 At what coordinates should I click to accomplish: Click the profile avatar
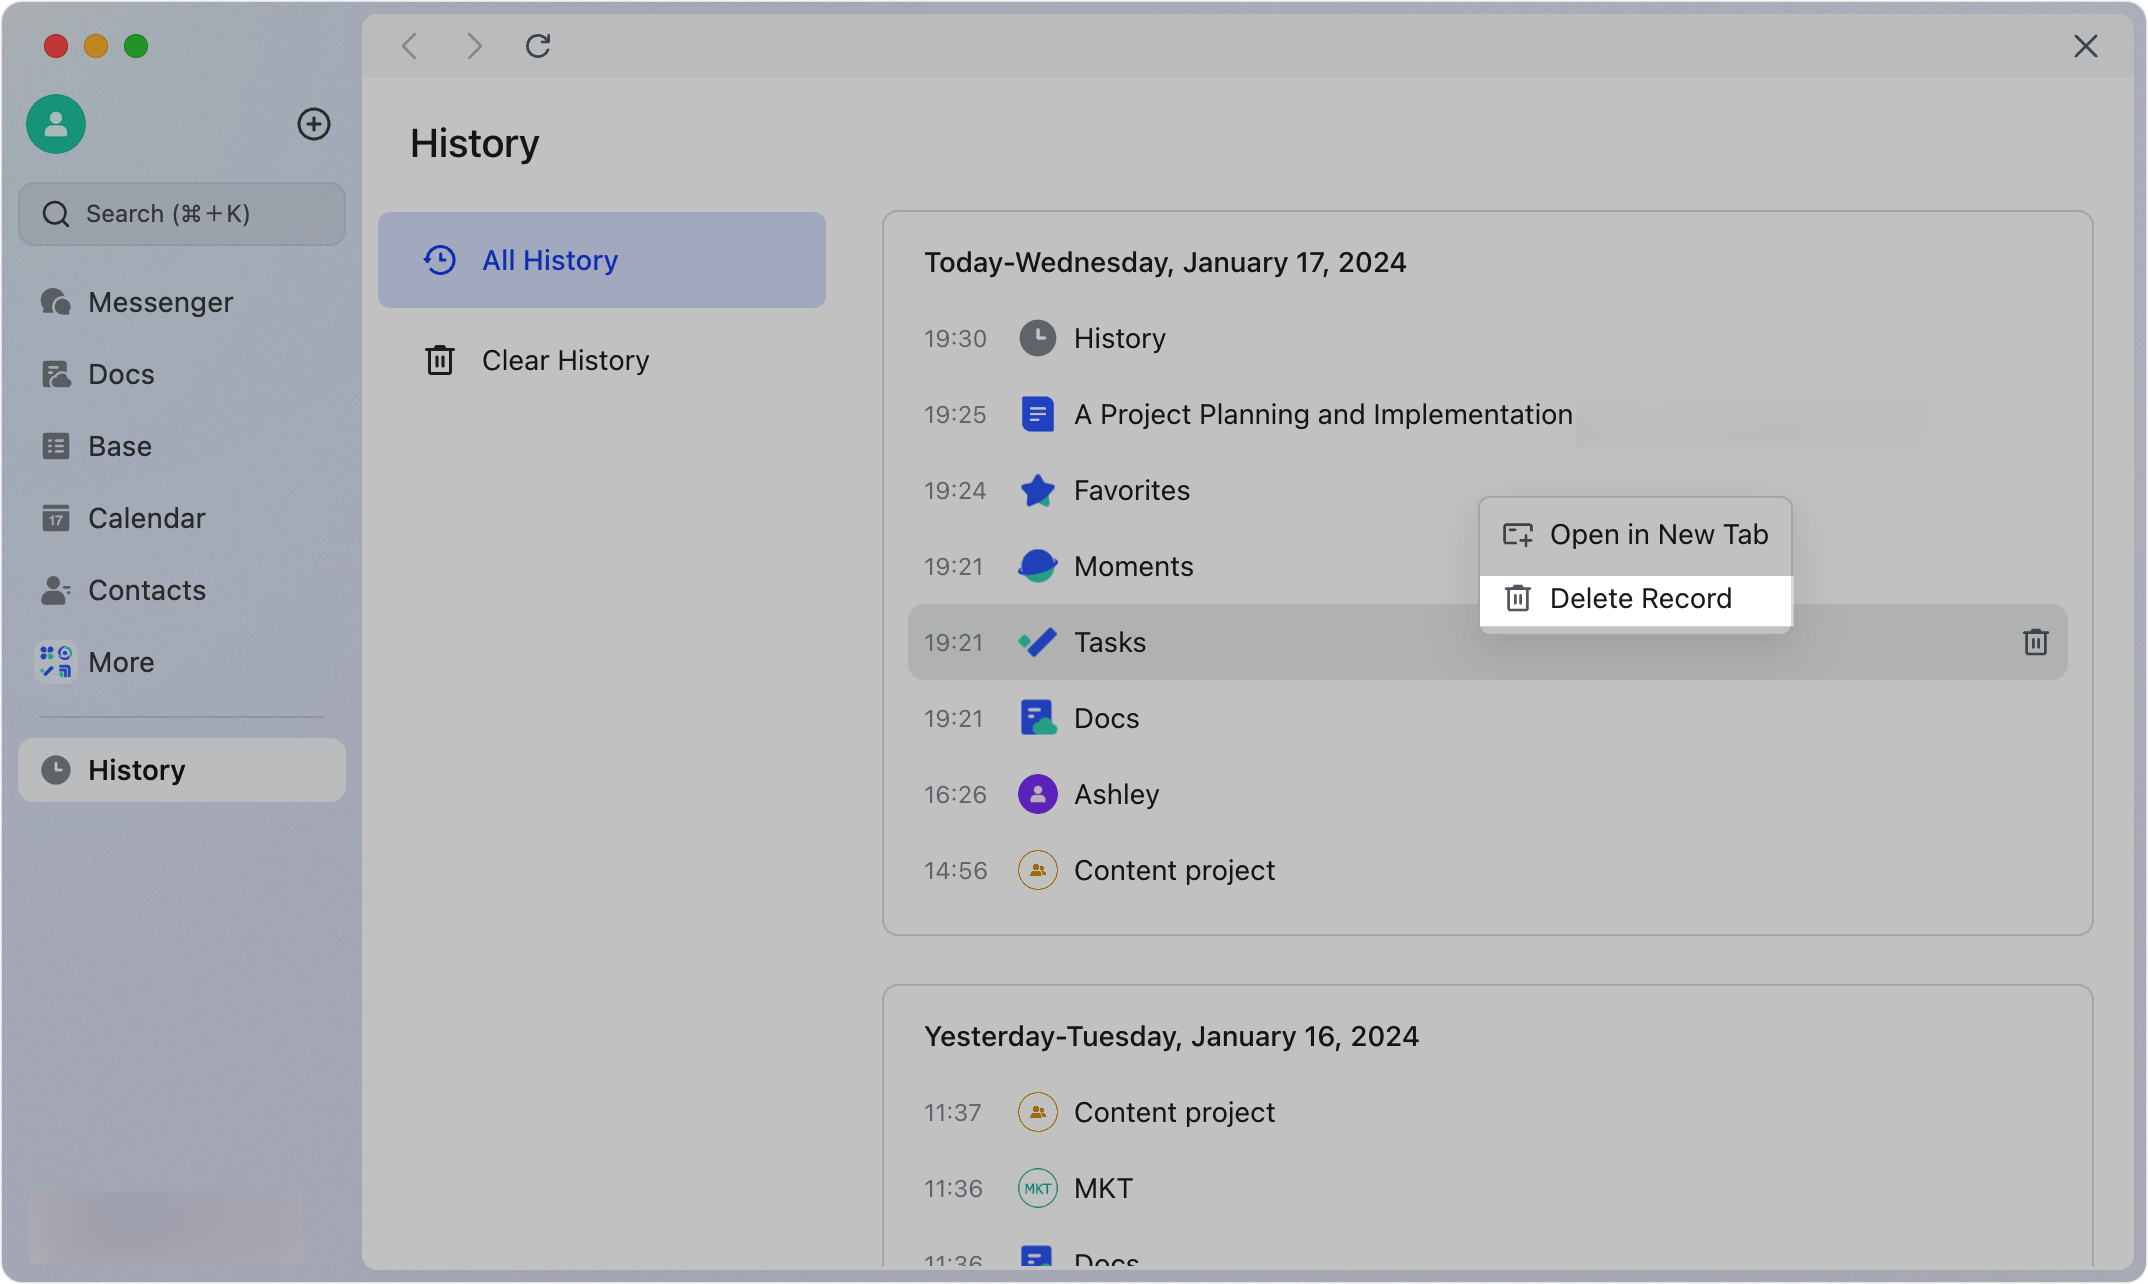[x=55, y=124]
